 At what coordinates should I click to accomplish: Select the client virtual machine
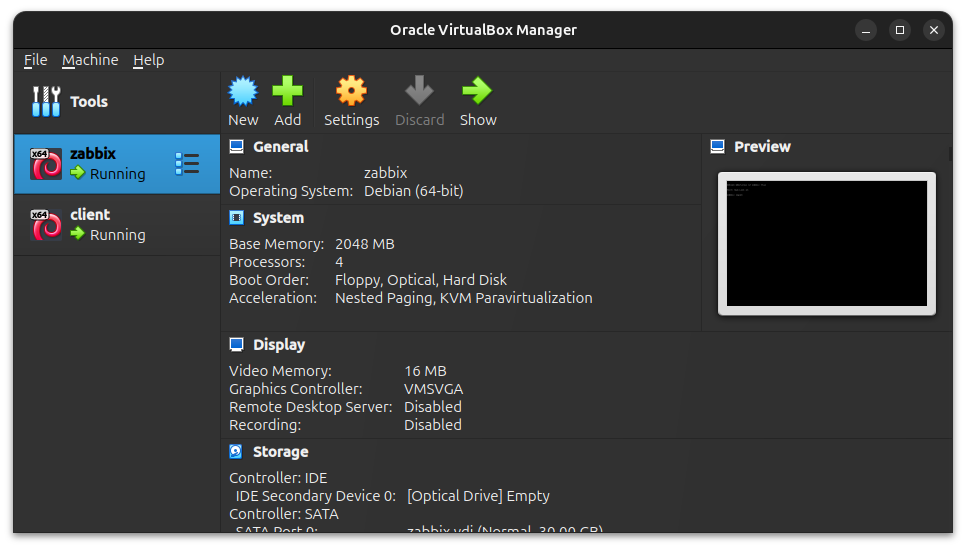pyautogui.click(x=117, y=225)
